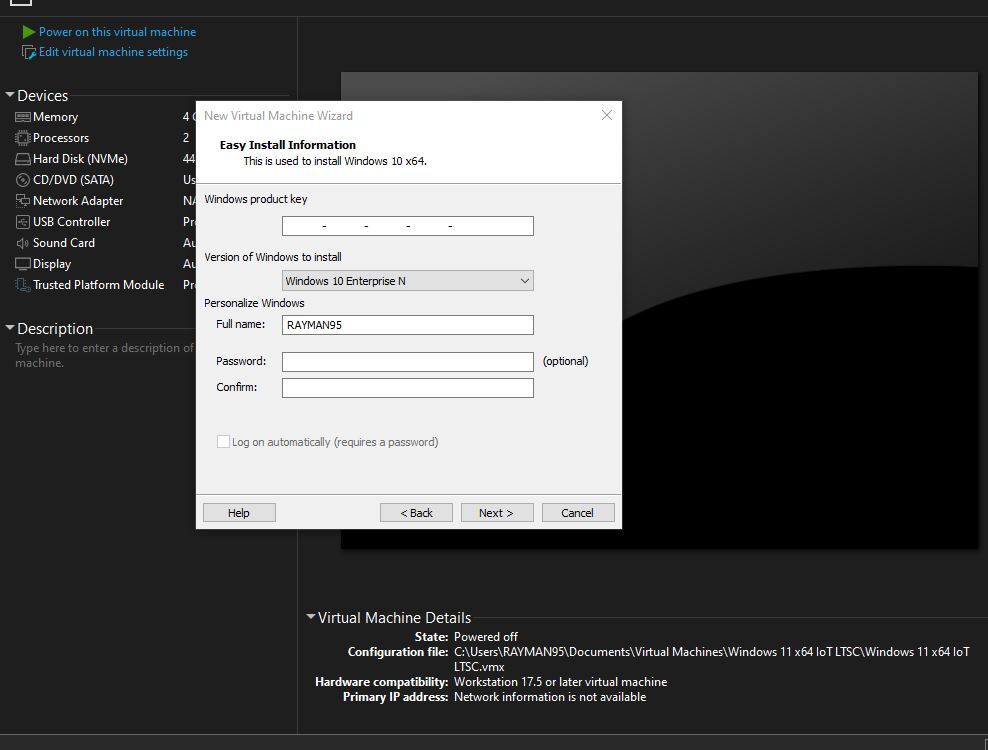Toggle Log on automatically checkbox

click(x=223, y=442)
